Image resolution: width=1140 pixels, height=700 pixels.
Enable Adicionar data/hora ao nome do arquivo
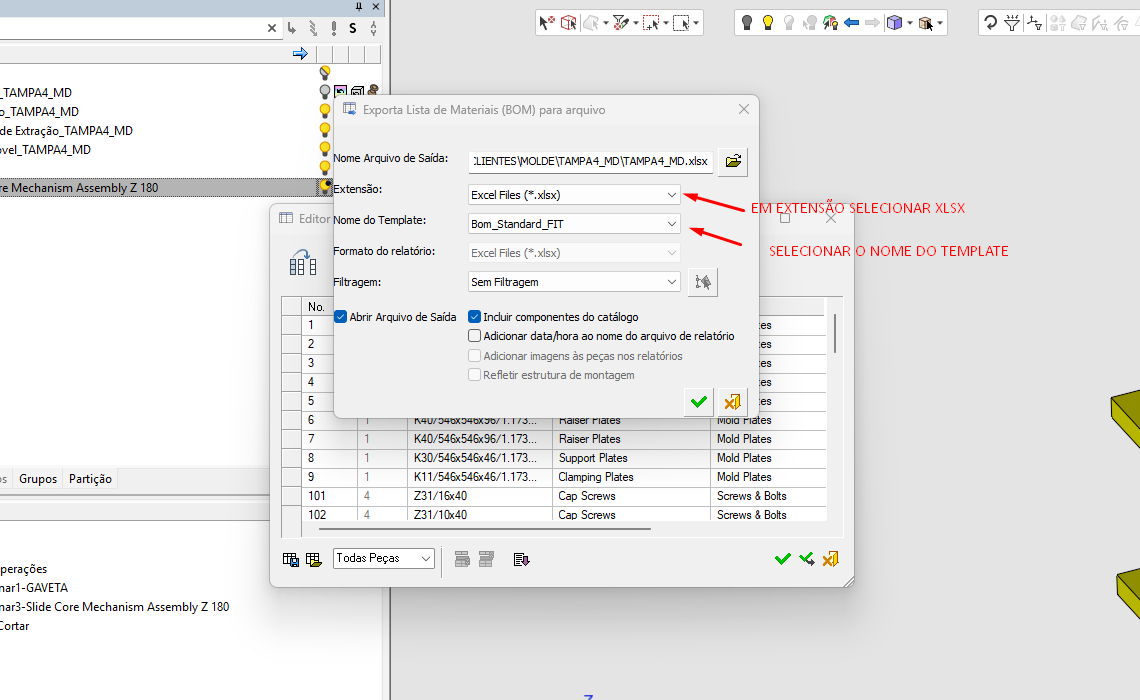(475, 336)
